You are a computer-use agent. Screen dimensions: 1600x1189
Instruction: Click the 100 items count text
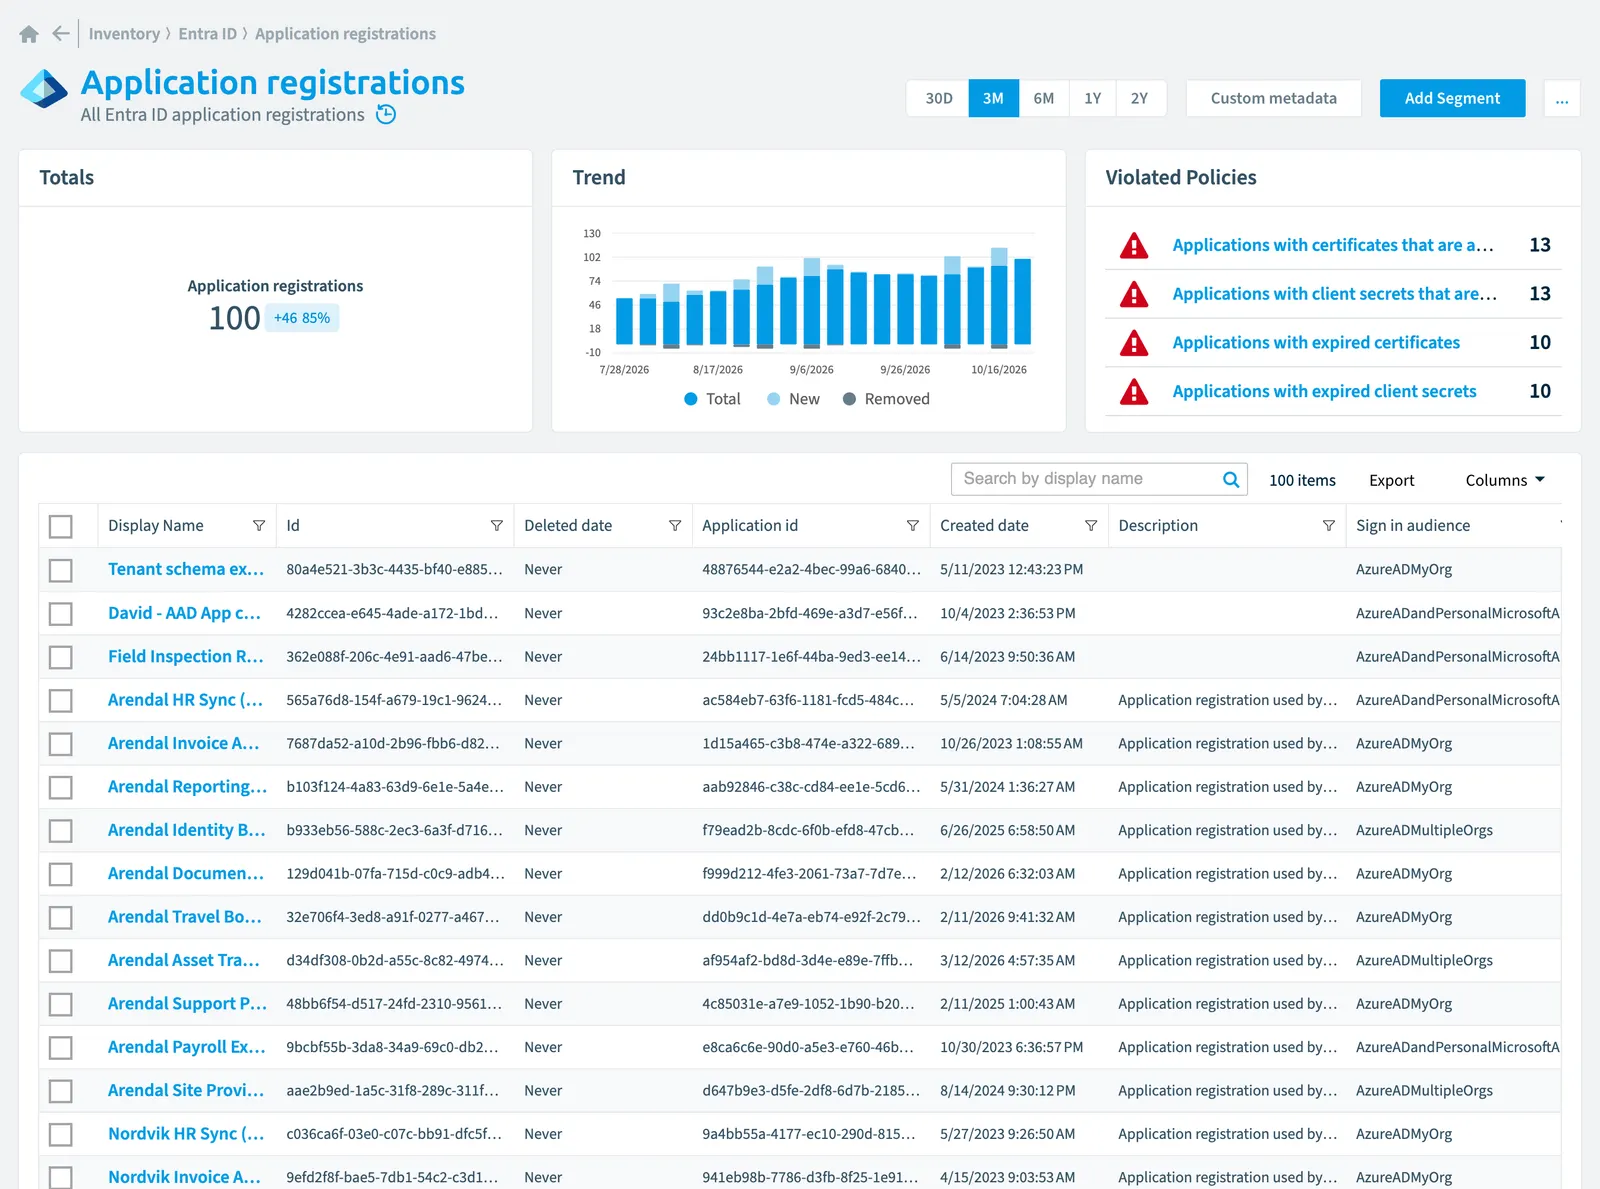point(1302,481)
